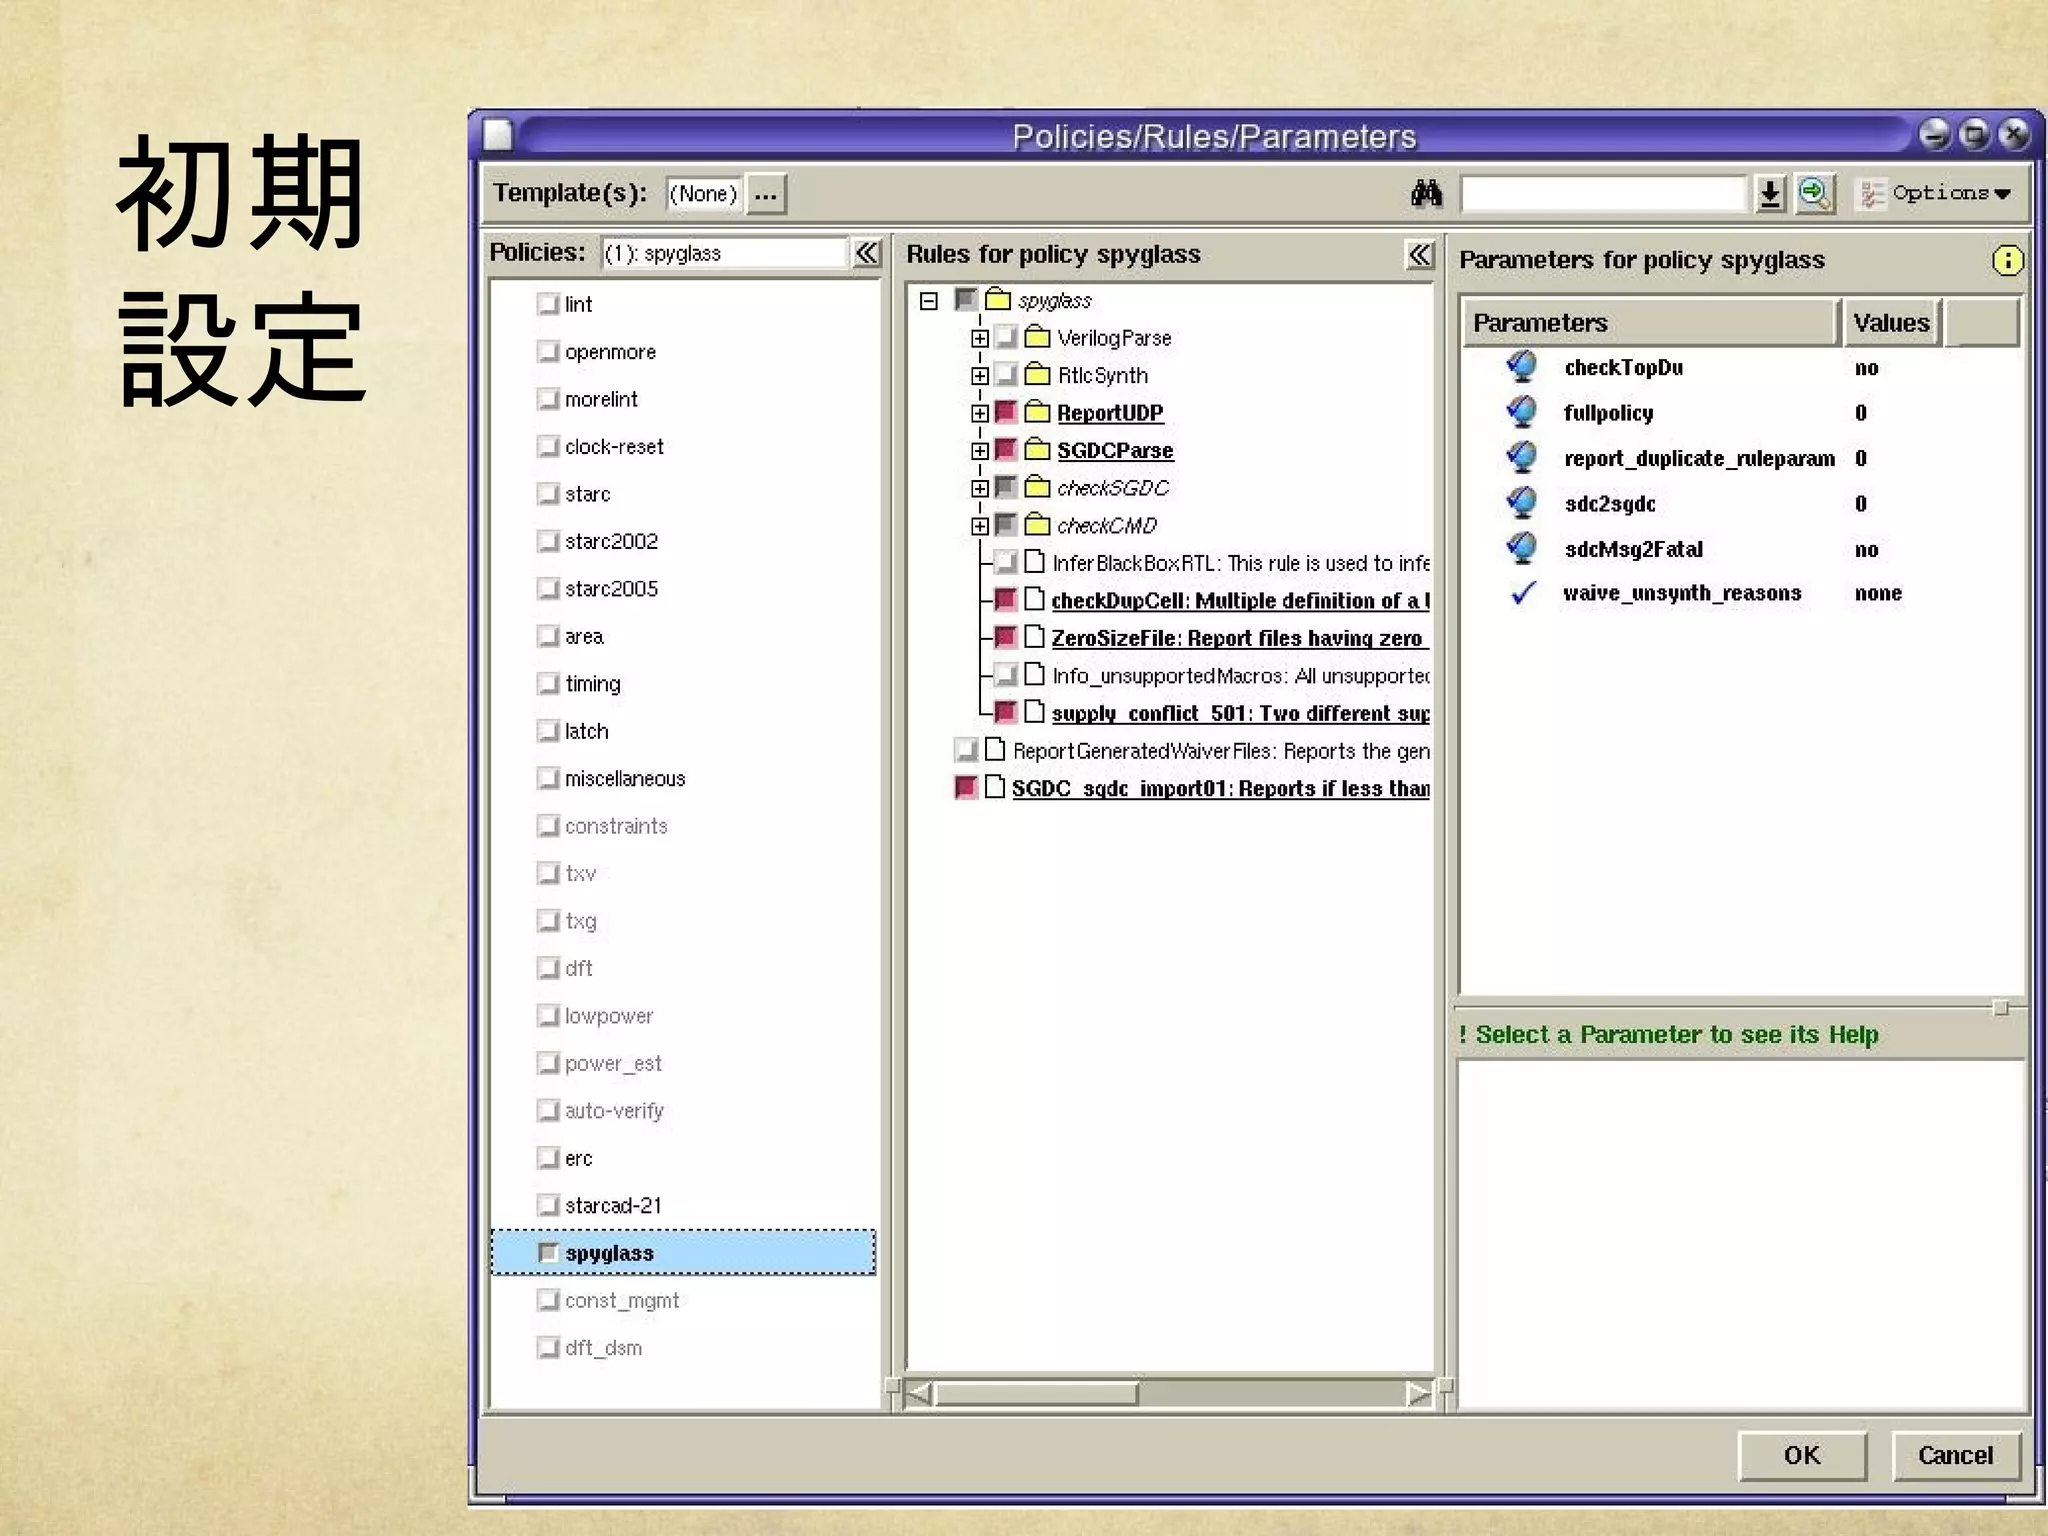Expand the SGDCParse folder node
This screenshot has height=1536, width=2048.
click(980, 451)
